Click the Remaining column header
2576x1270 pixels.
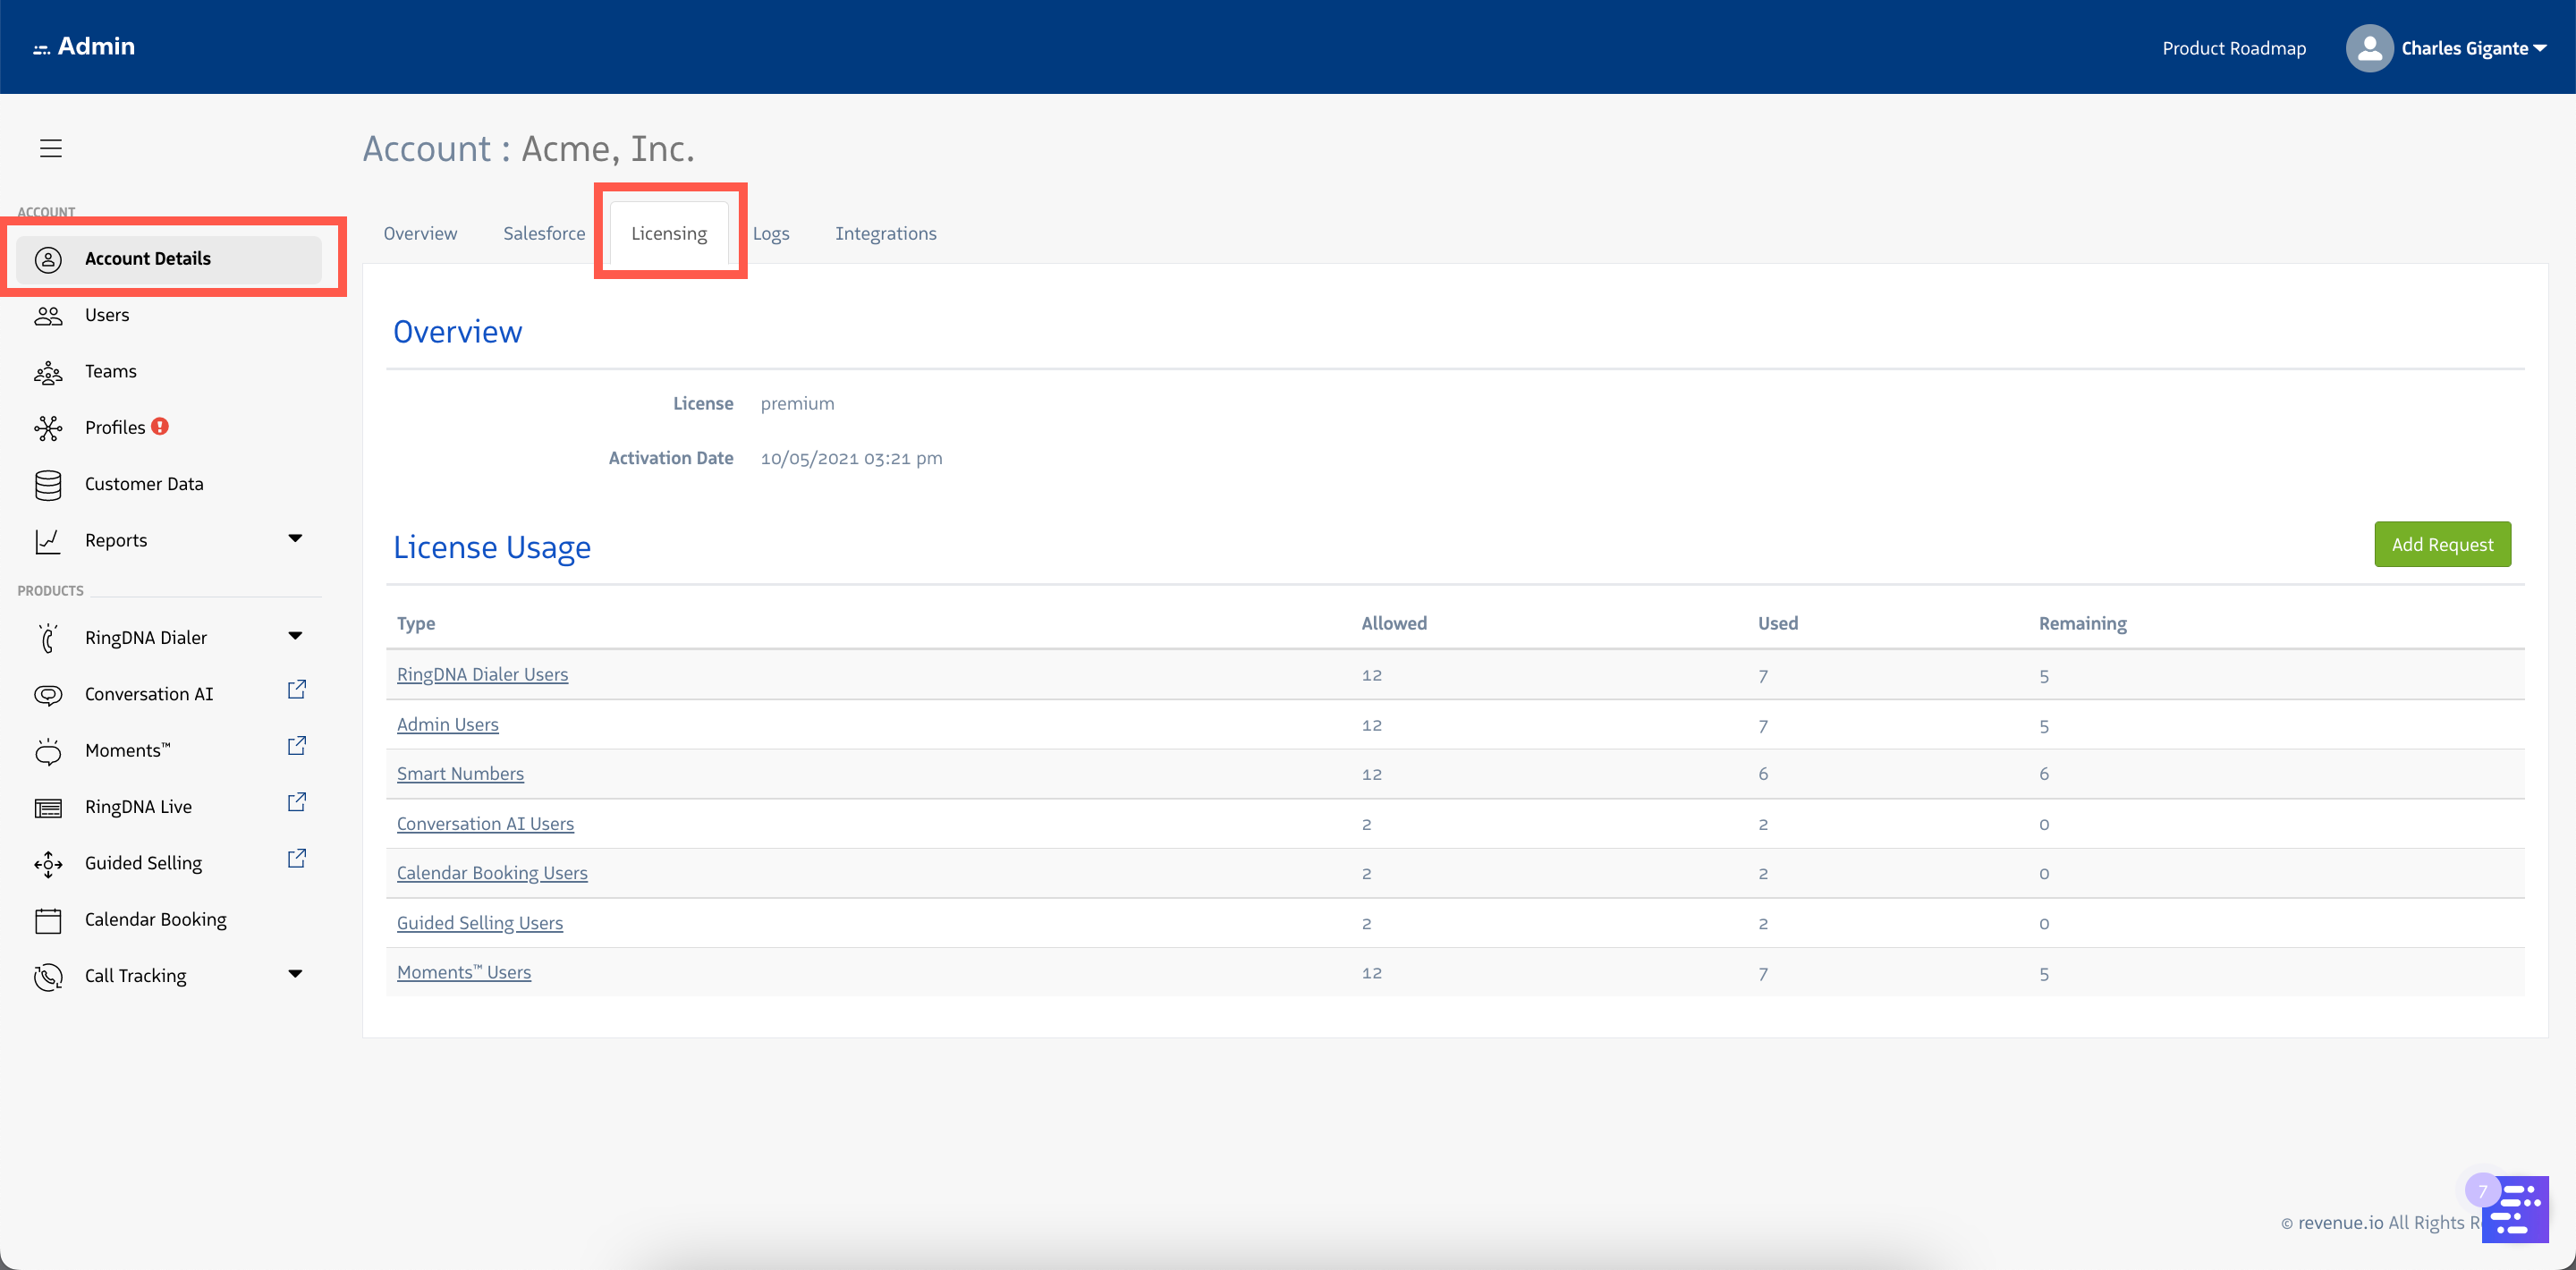(x=2083, y=623)
